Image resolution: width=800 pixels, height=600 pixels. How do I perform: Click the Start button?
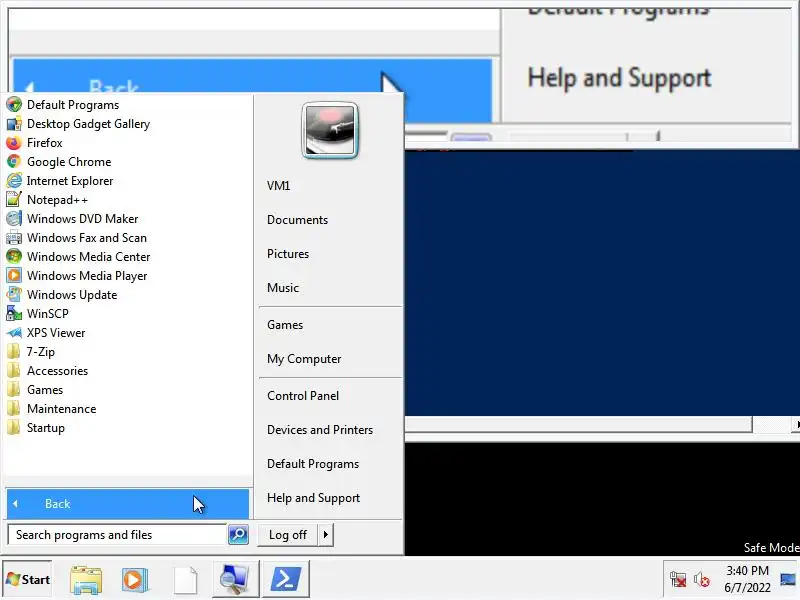[x=28, y=580]
